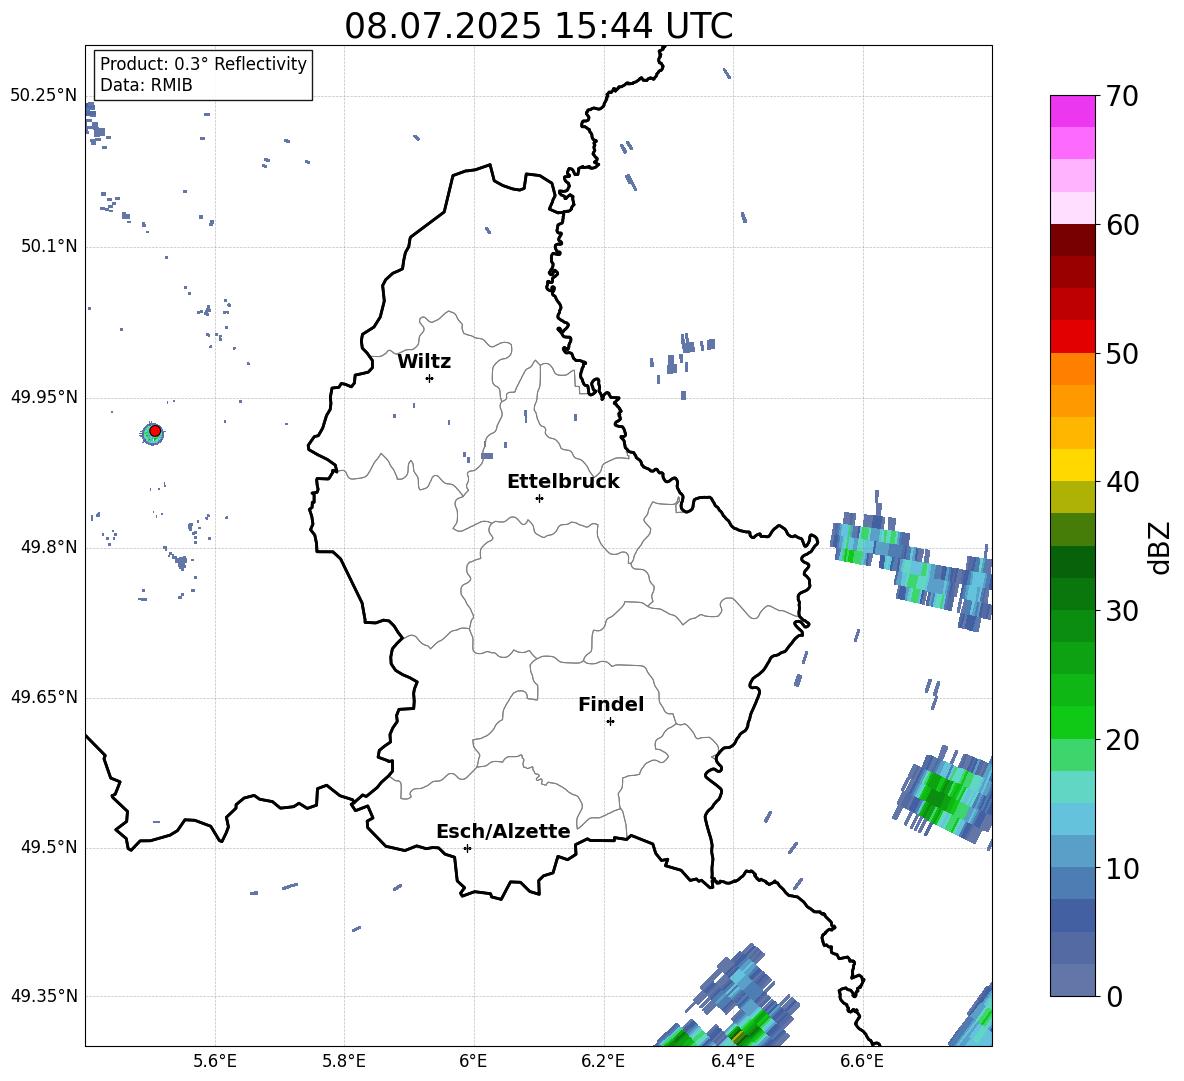Click the colorbar tick label 70
The height and width of the screenshot is (1081, 1184).
pos(1122,96)
